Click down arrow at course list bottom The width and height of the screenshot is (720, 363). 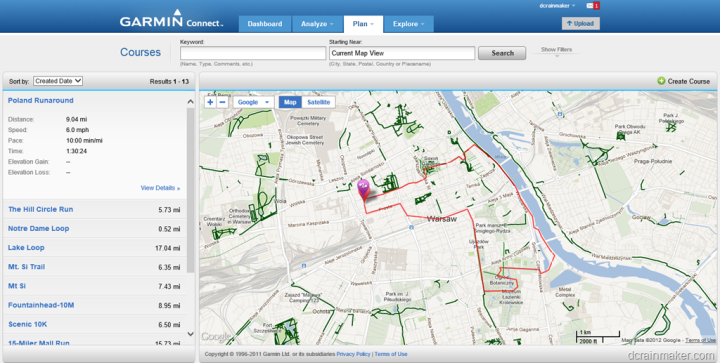[x=191, y=334]
